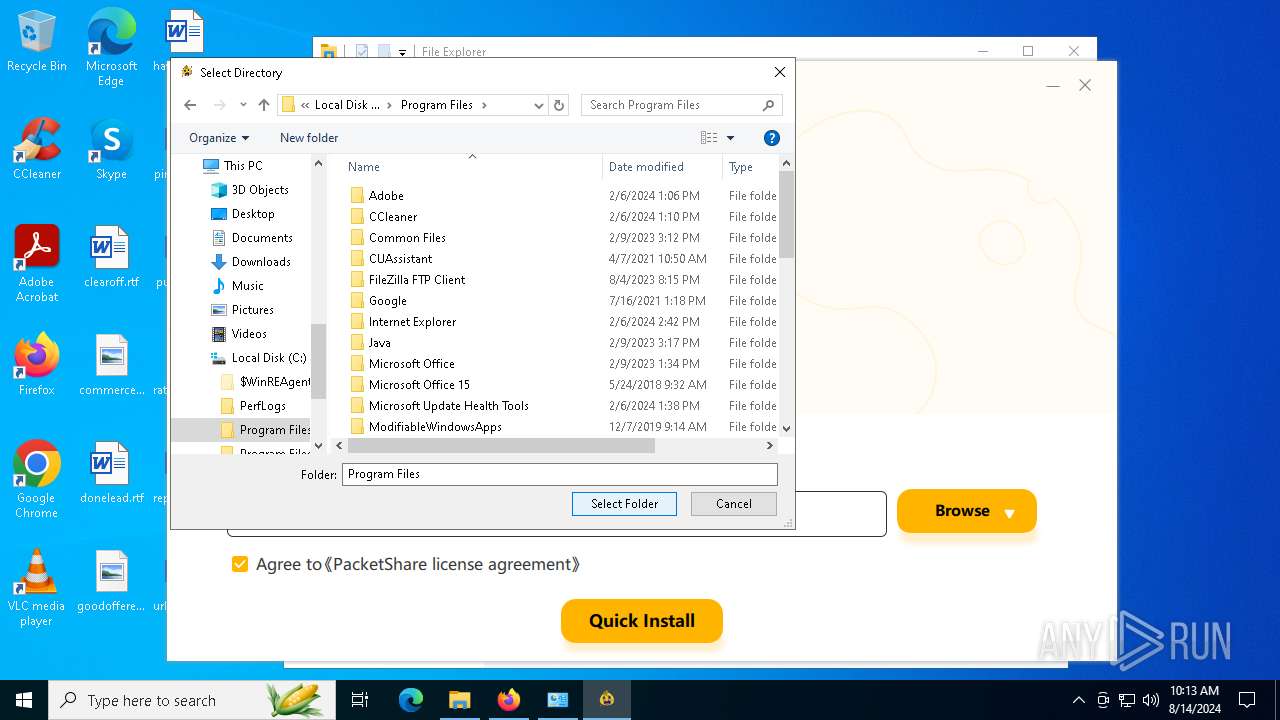1280x720 pixels.
Task: Click the Local Disk breadcrumb segment
Action: coord(347,105)
